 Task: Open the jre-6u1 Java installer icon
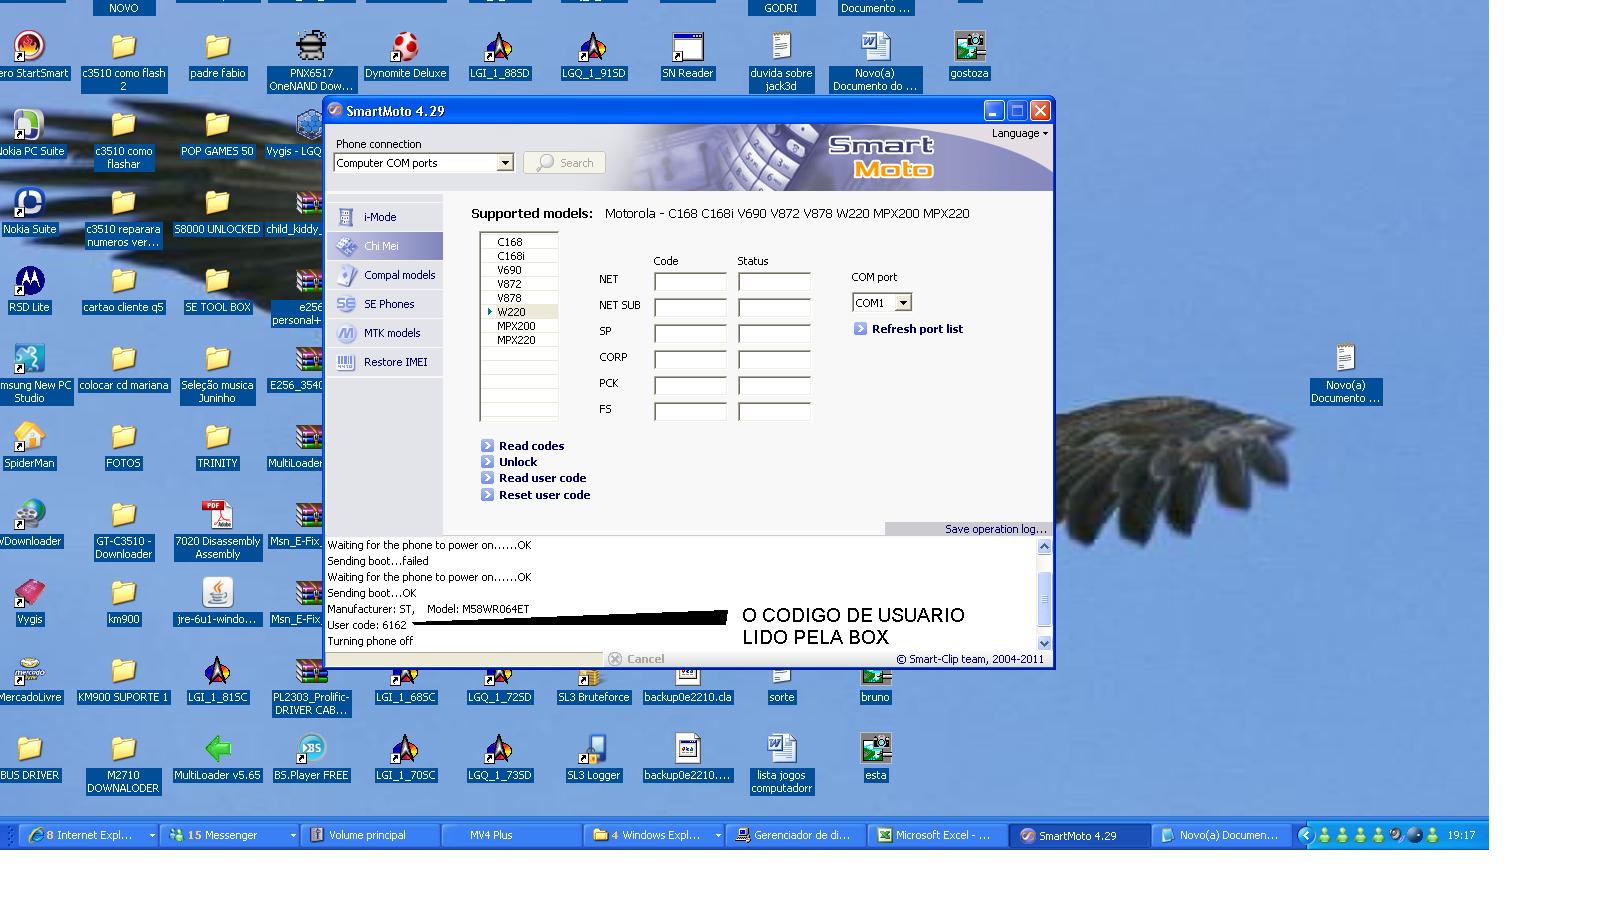point(217,602)
